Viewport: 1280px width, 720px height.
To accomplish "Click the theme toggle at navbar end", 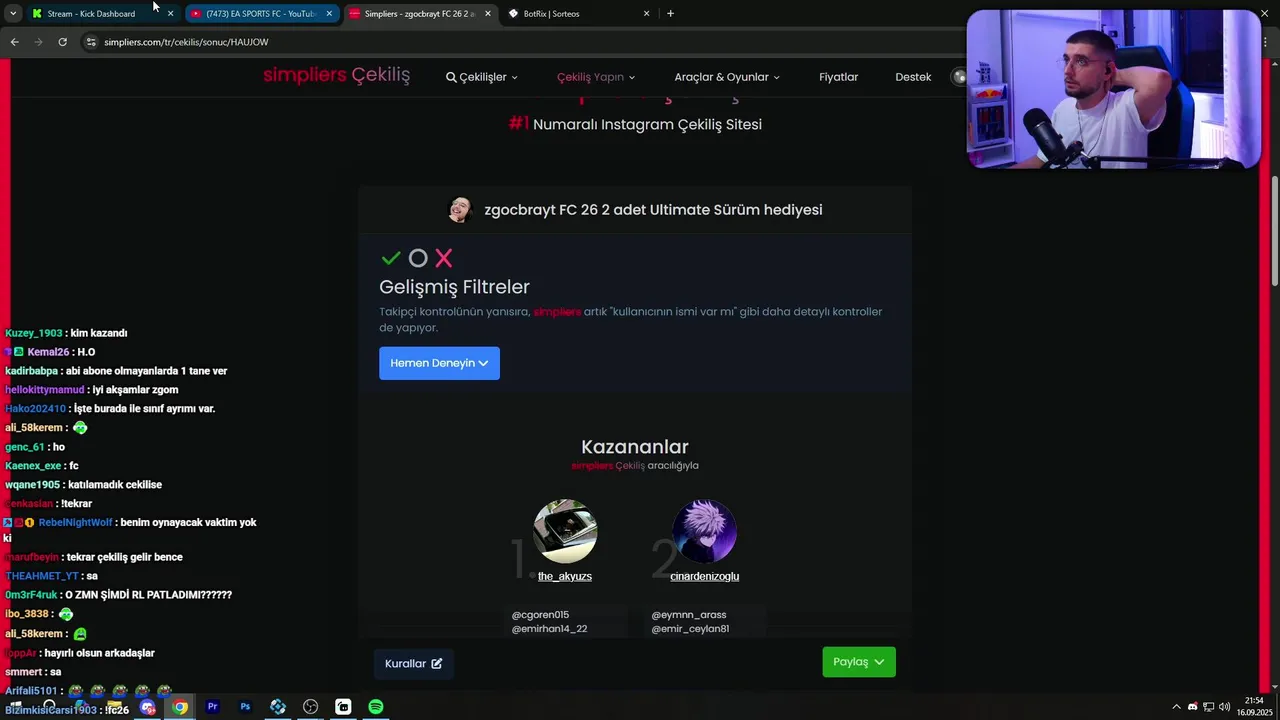I will [960, 77].
